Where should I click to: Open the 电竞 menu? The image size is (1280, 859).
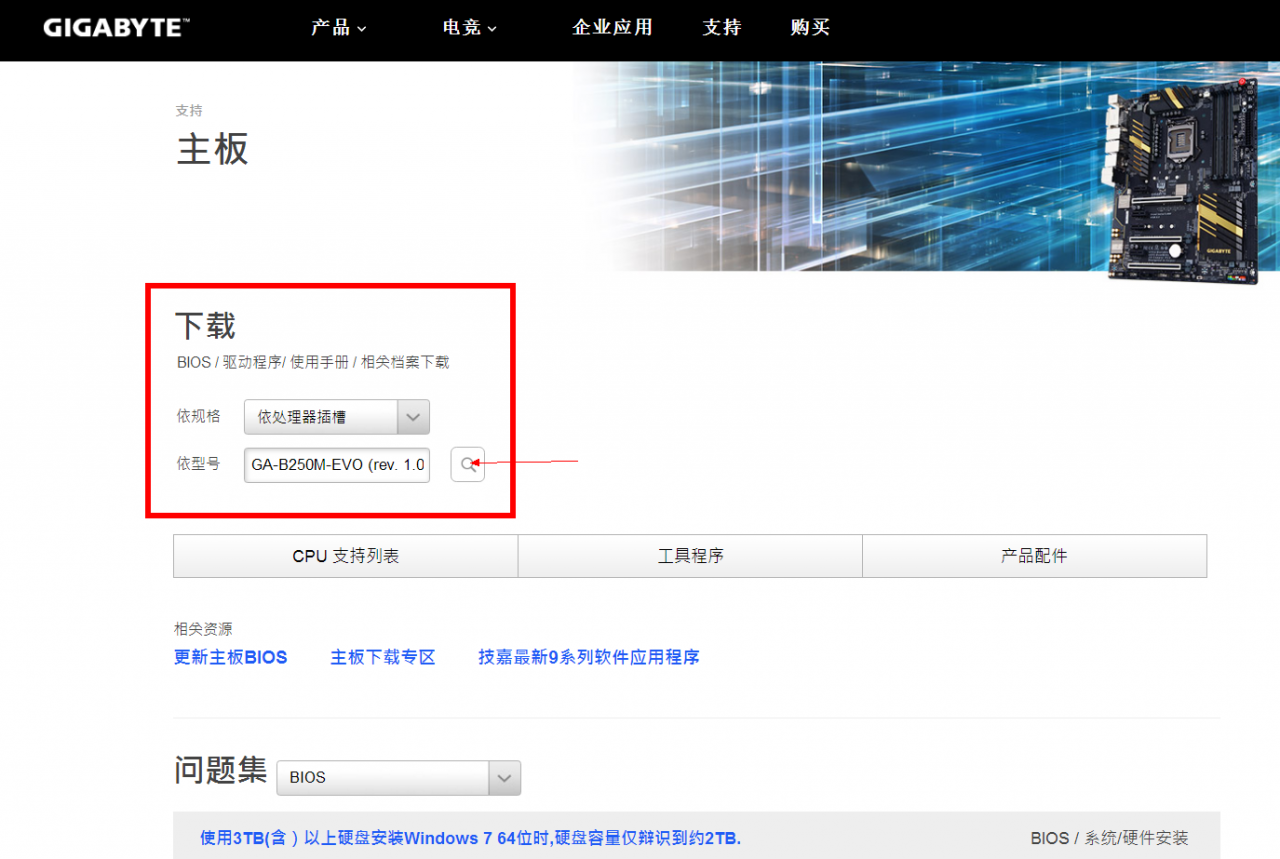point(469,28)
